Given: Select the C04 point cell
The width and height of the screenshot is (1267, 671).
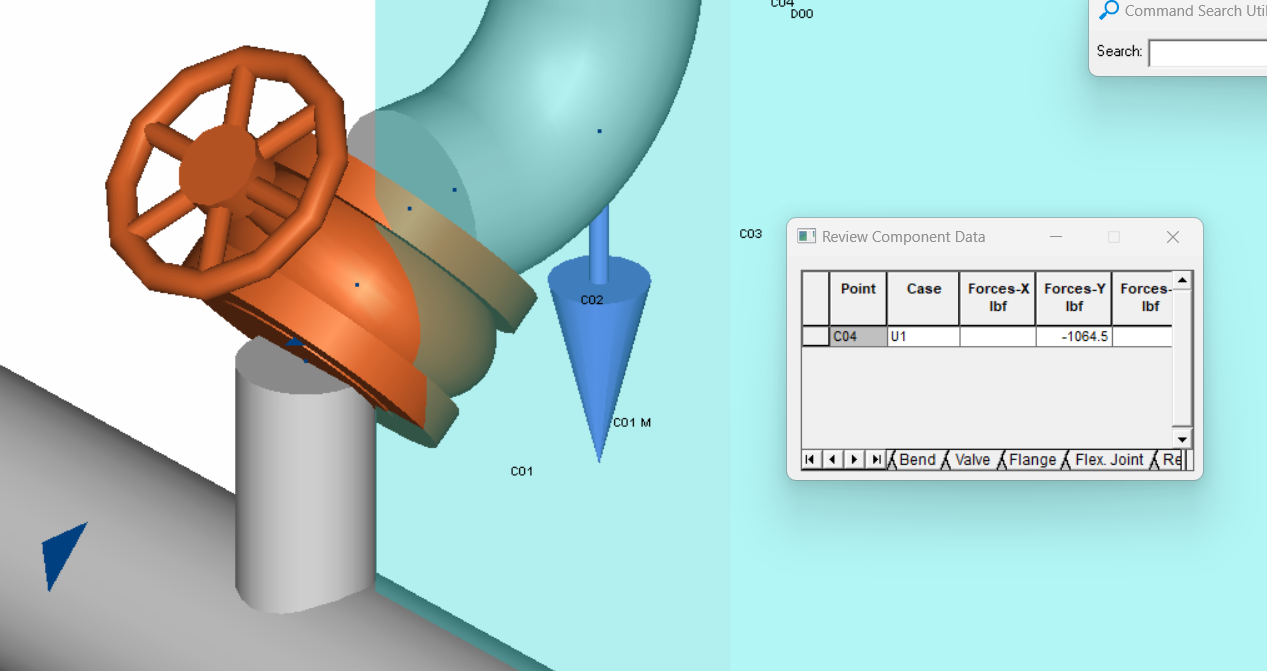Looking at the screenshot, I should [x=858, y=337].
